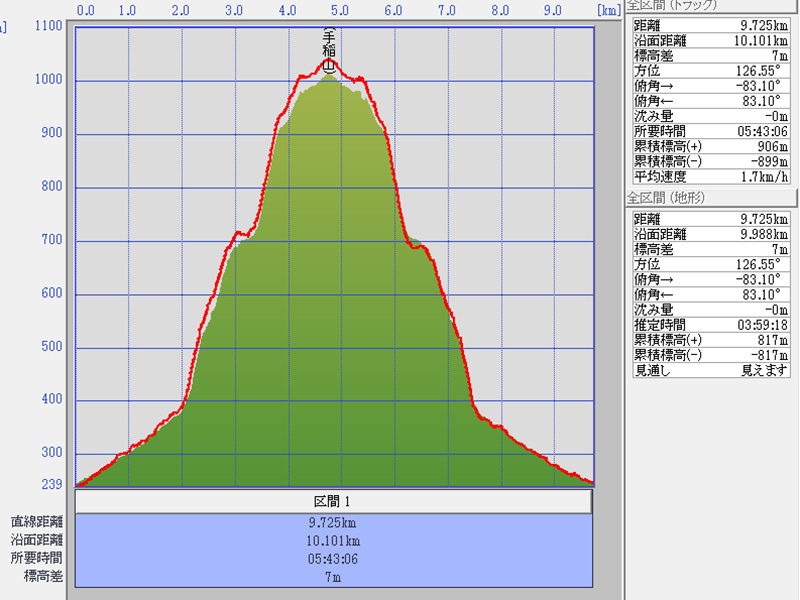Select the 平均速度 1.7km/h row

tap(711, 176)
